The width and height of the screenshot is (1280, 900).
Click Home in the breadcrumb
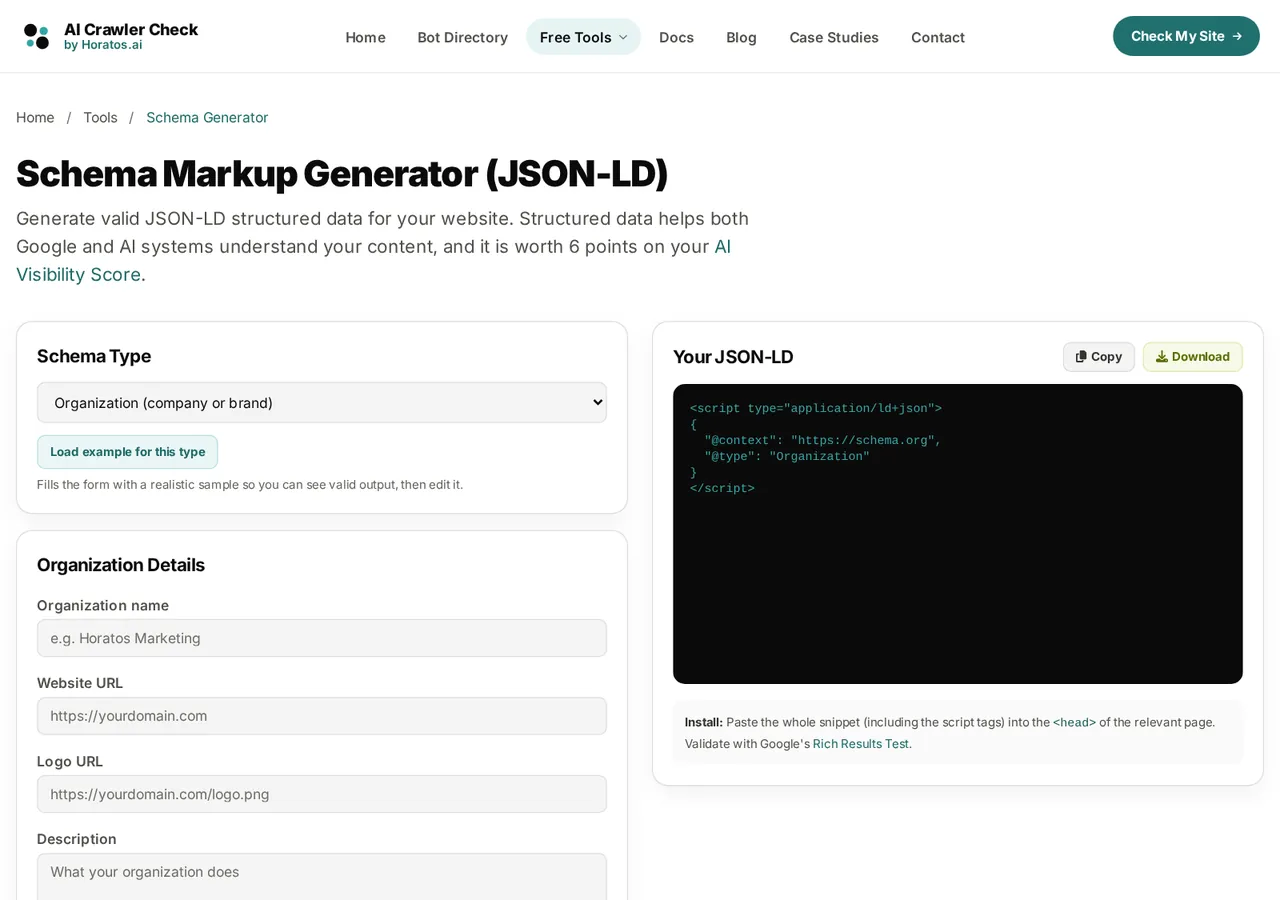[x=35, y=117]
